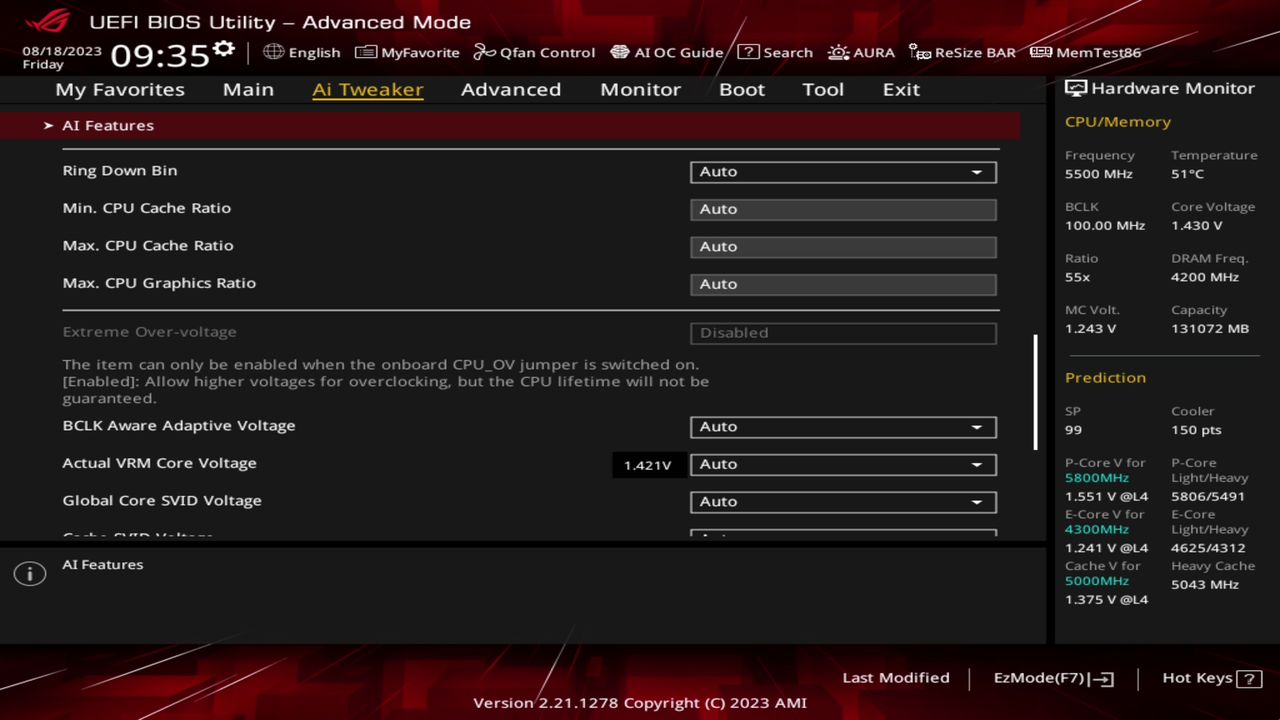Screen dimensions: 1280x720
Task: Expand the AI Features submenu
Action: tap(510, 125)
